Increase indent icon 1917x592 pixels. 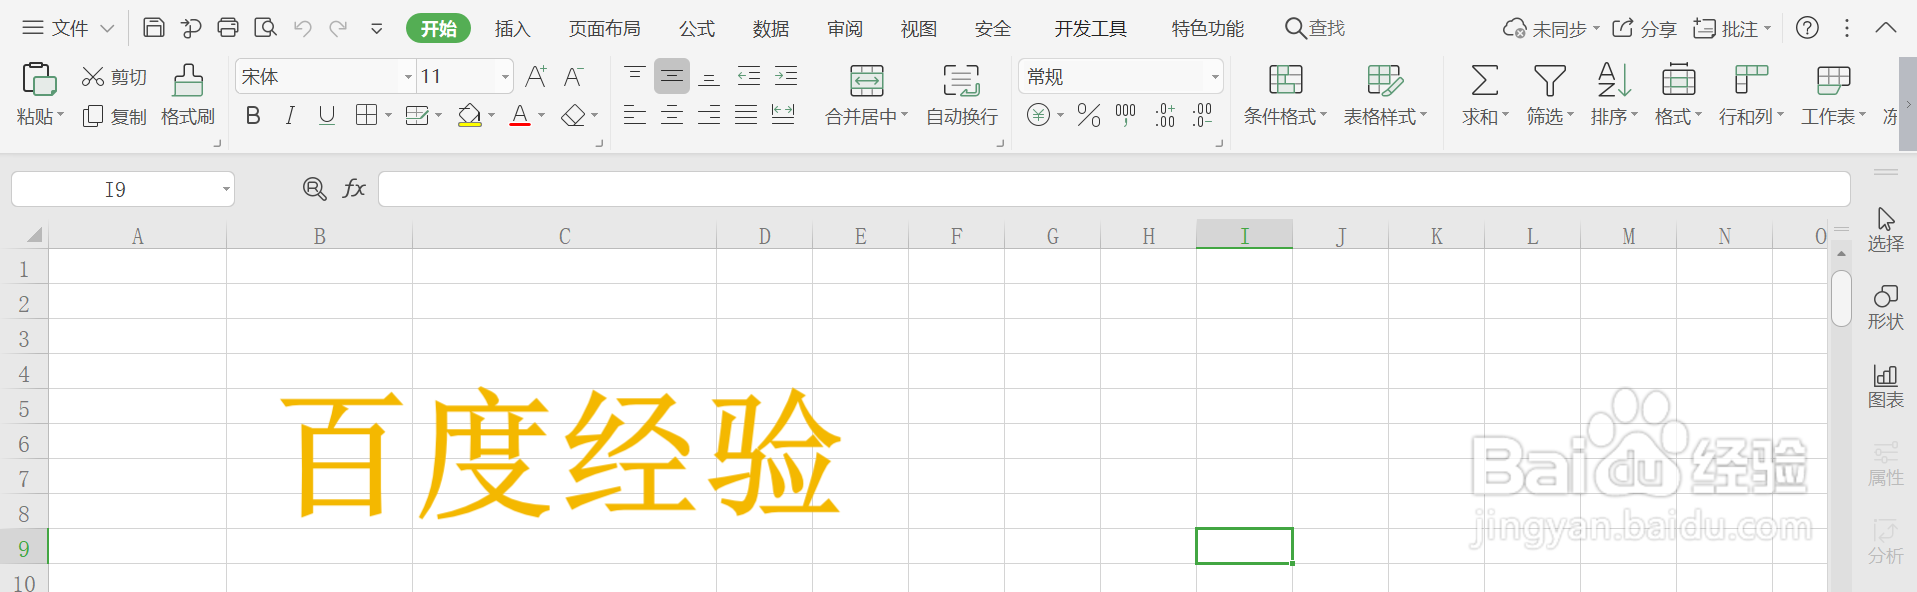786,76
